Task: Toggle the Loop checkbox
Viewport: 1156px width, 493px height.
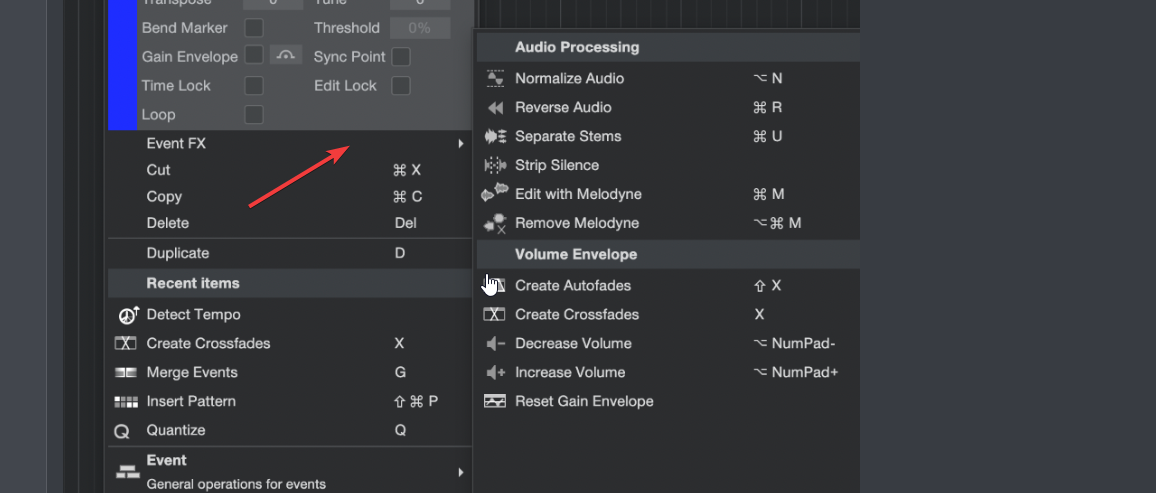Action: click(x=254, y=115)
